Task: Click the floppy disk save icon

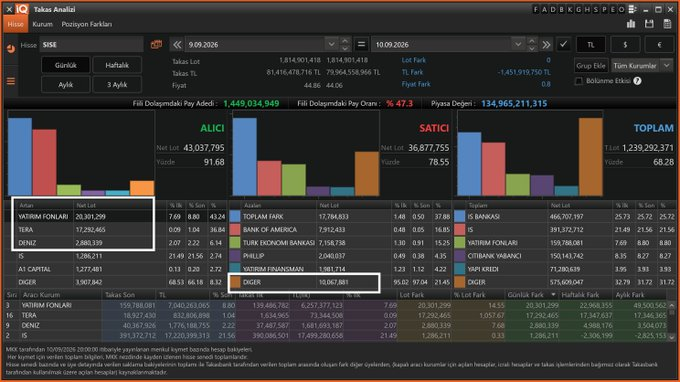Action: [x=649, y=24]
